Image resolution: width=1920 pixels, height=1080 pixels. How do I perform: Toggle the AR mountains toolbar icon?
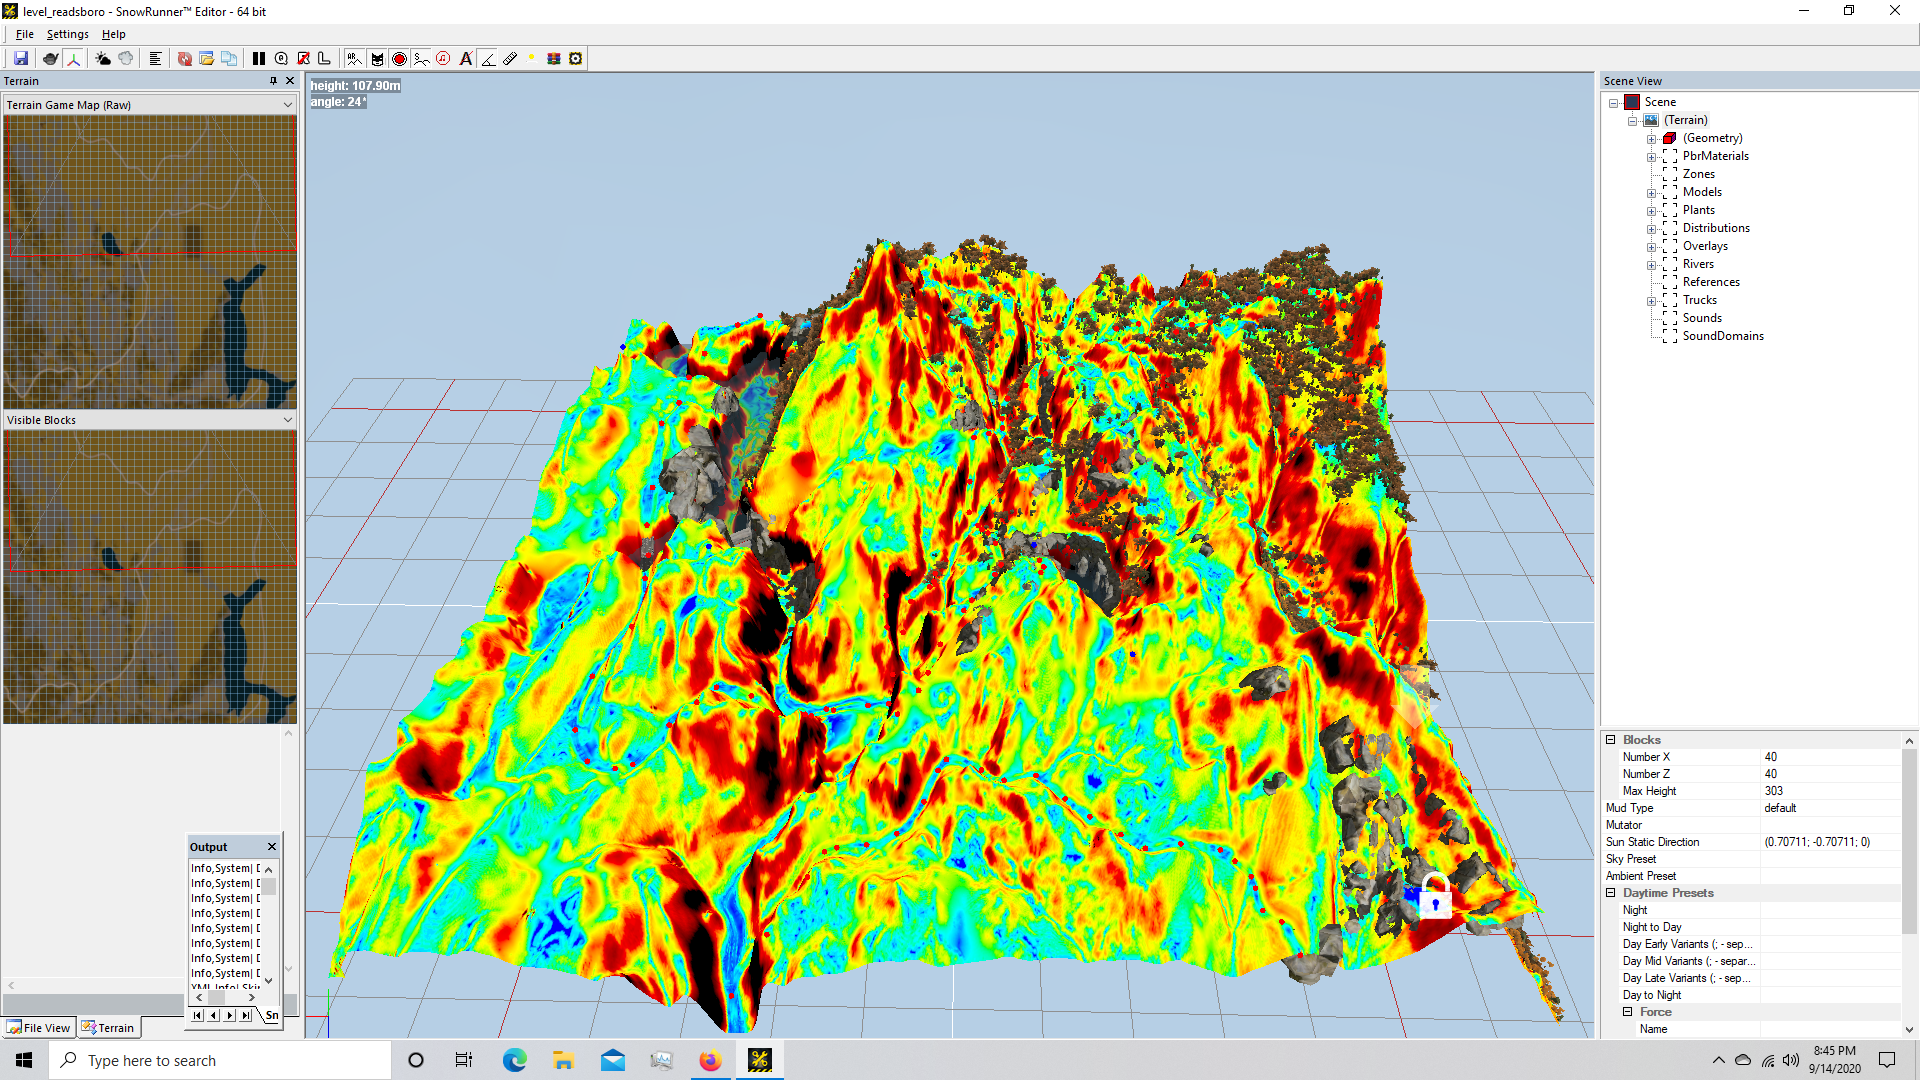354,59
